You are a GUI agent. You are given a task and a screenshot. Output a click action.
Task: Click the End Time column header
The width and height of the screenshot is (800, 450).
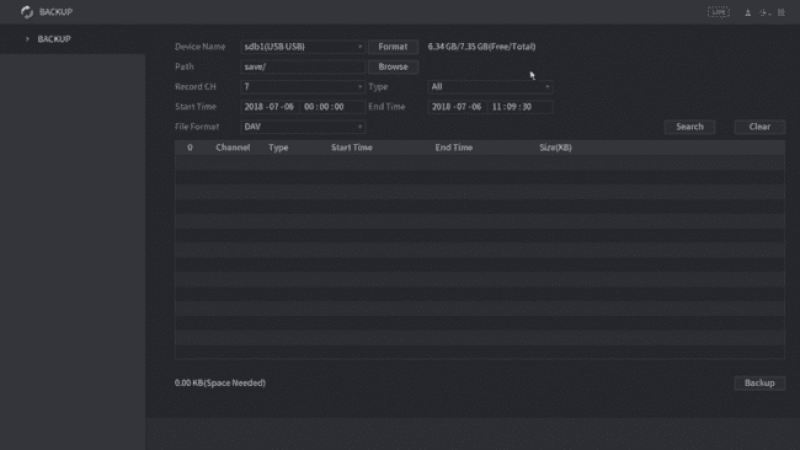pyautogui.click(x=454, y=147)
